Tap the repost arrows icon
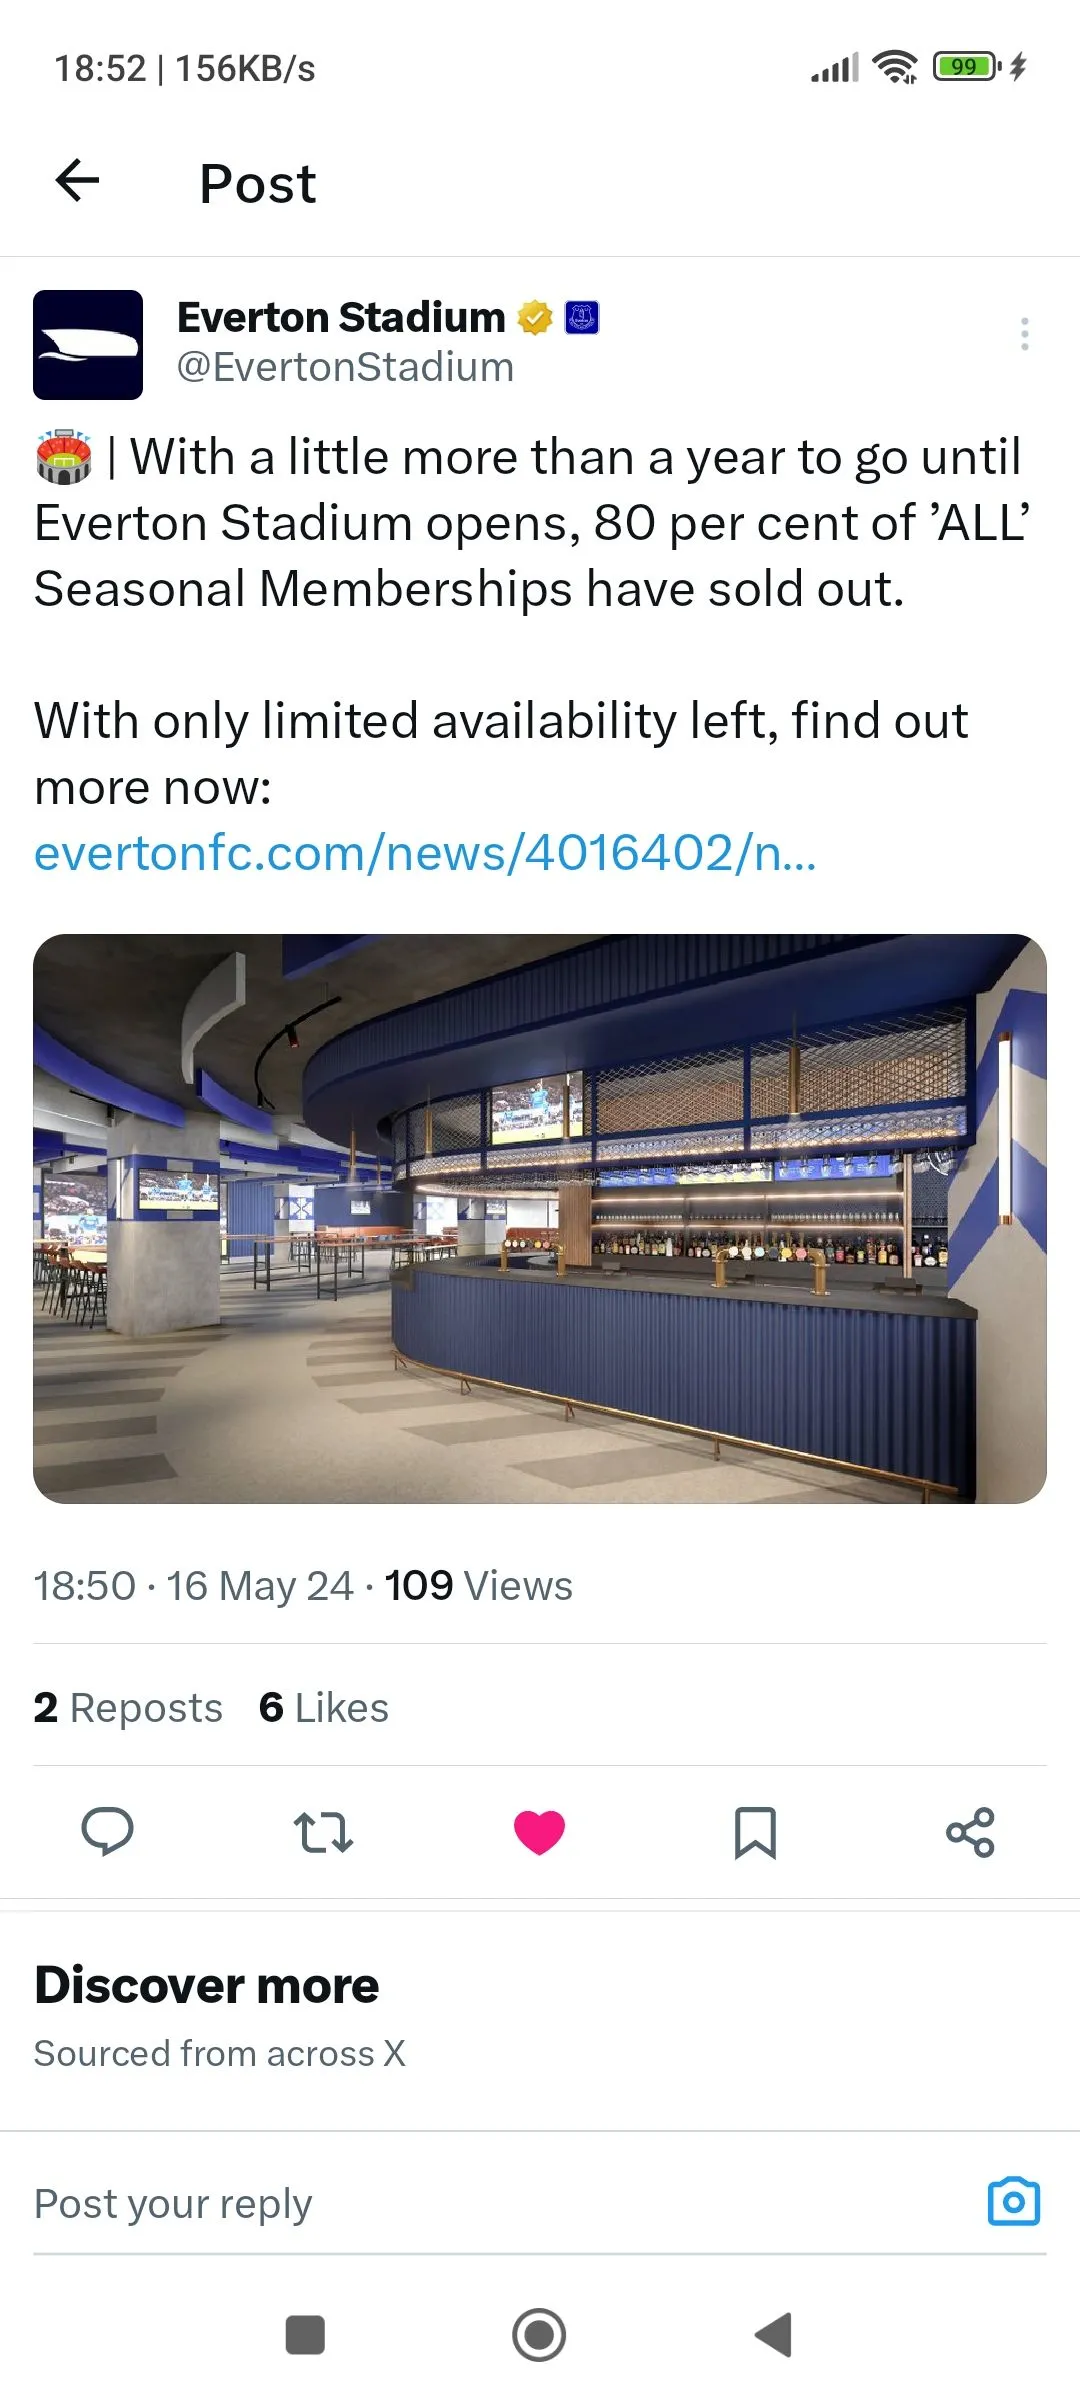The height and width of the screenshot is (2400, 1080). (x=323, y=1832)
